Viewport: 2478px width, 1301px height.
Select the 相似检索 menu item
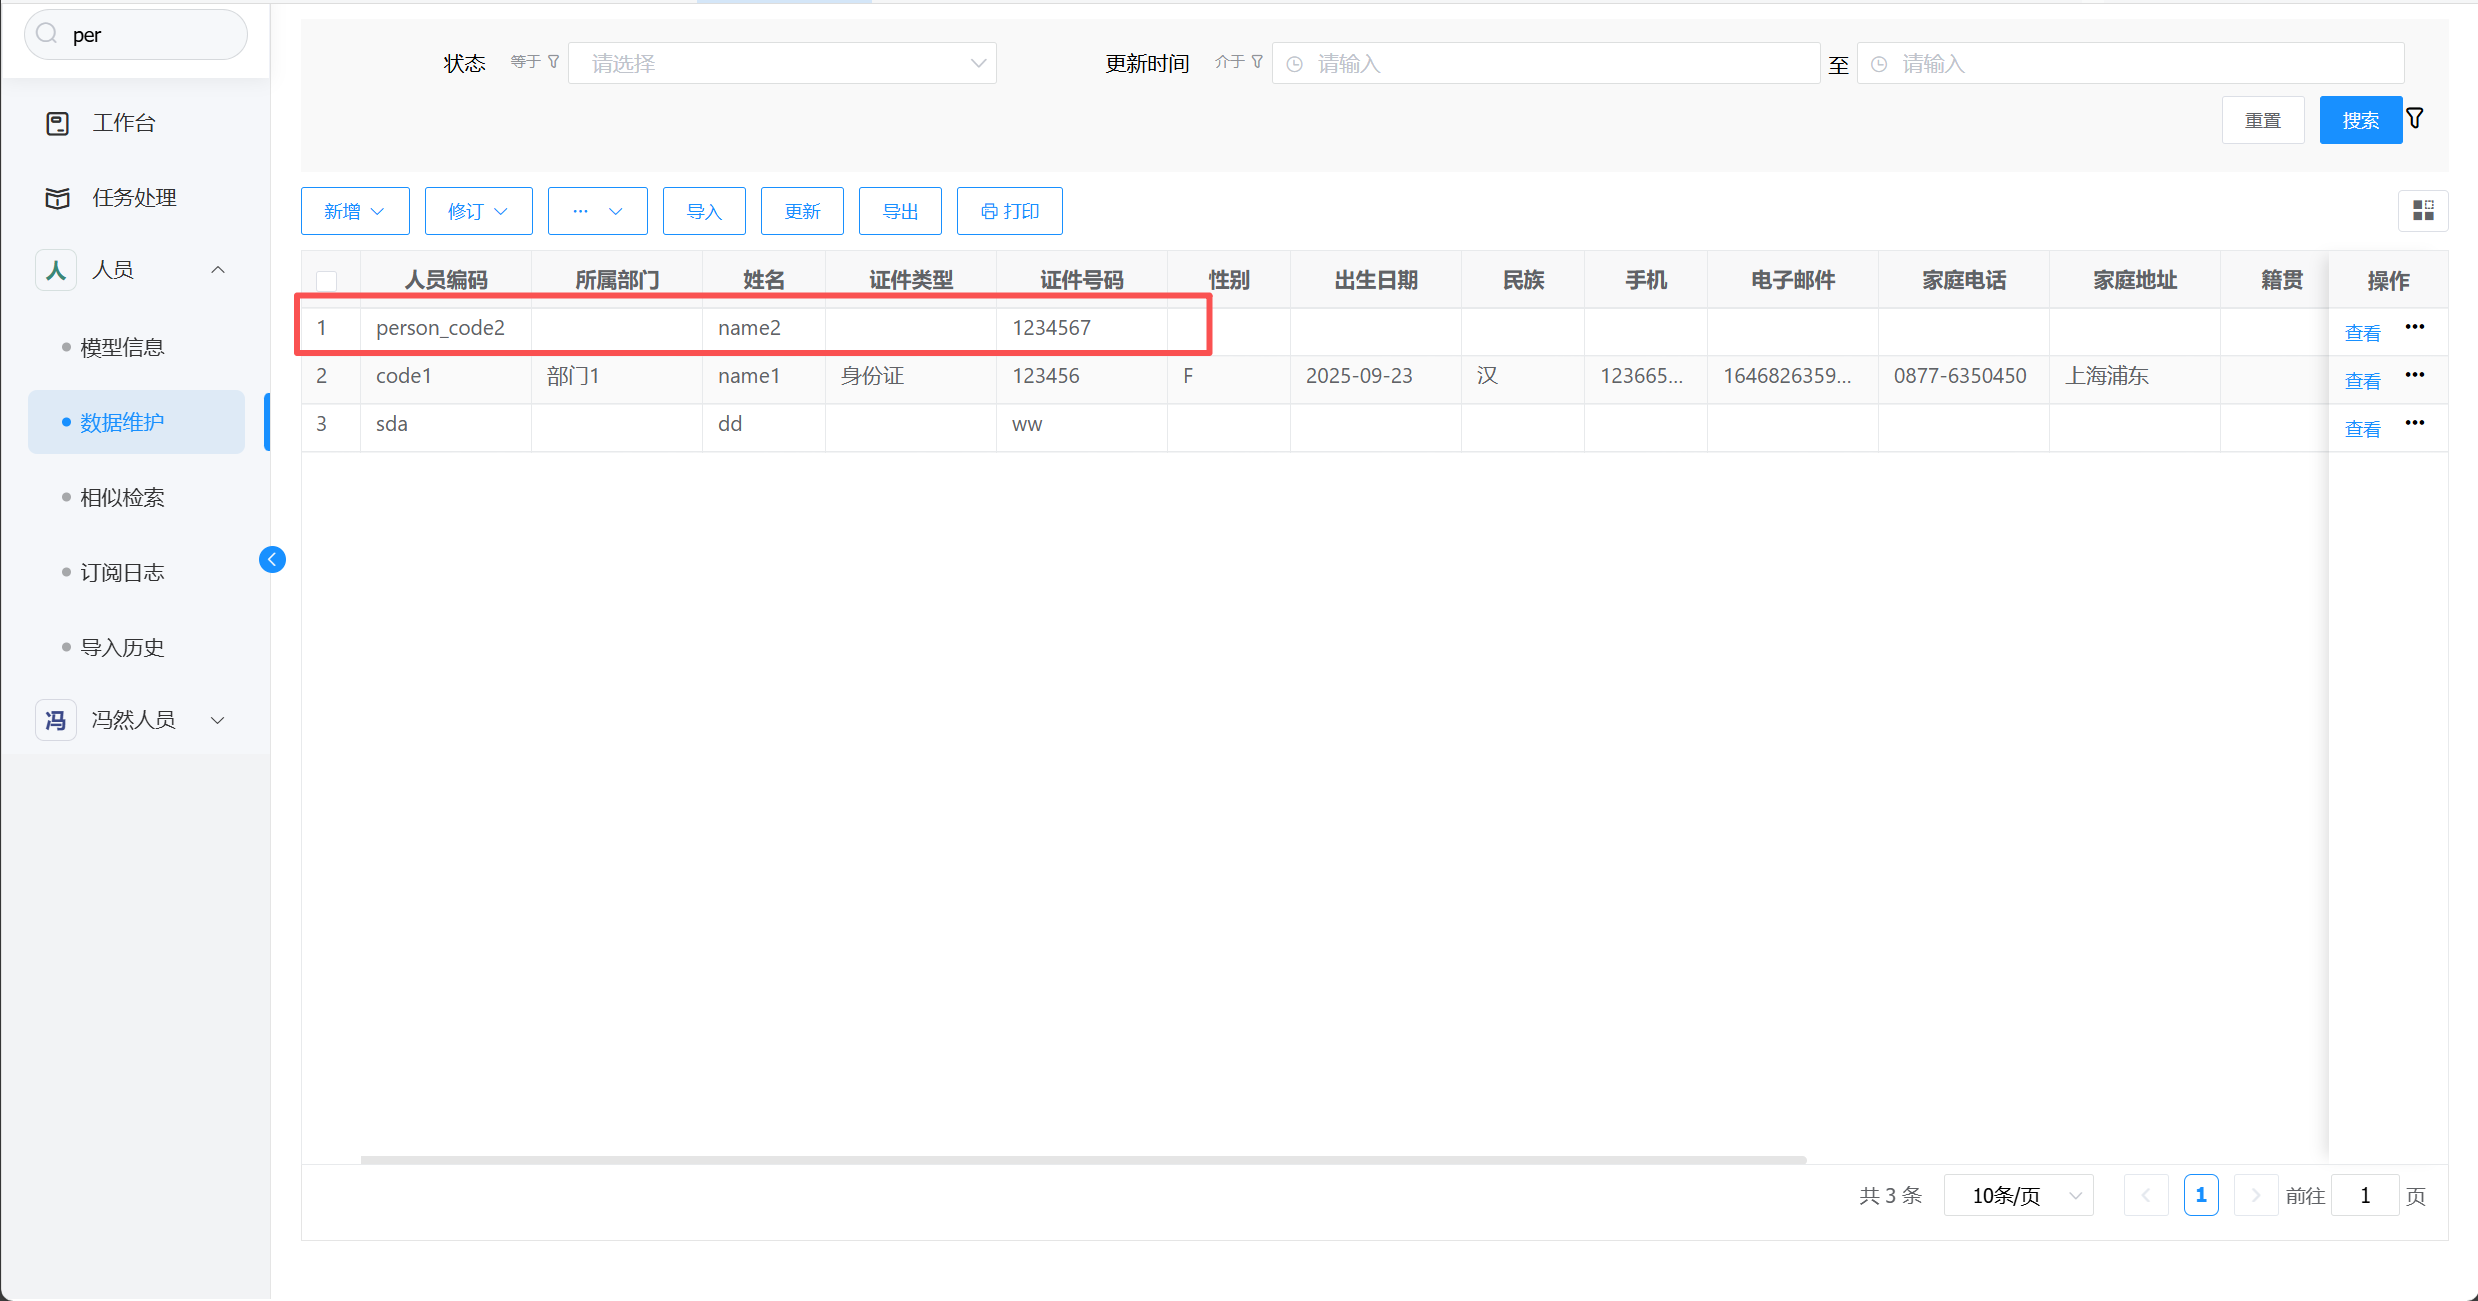122,497
